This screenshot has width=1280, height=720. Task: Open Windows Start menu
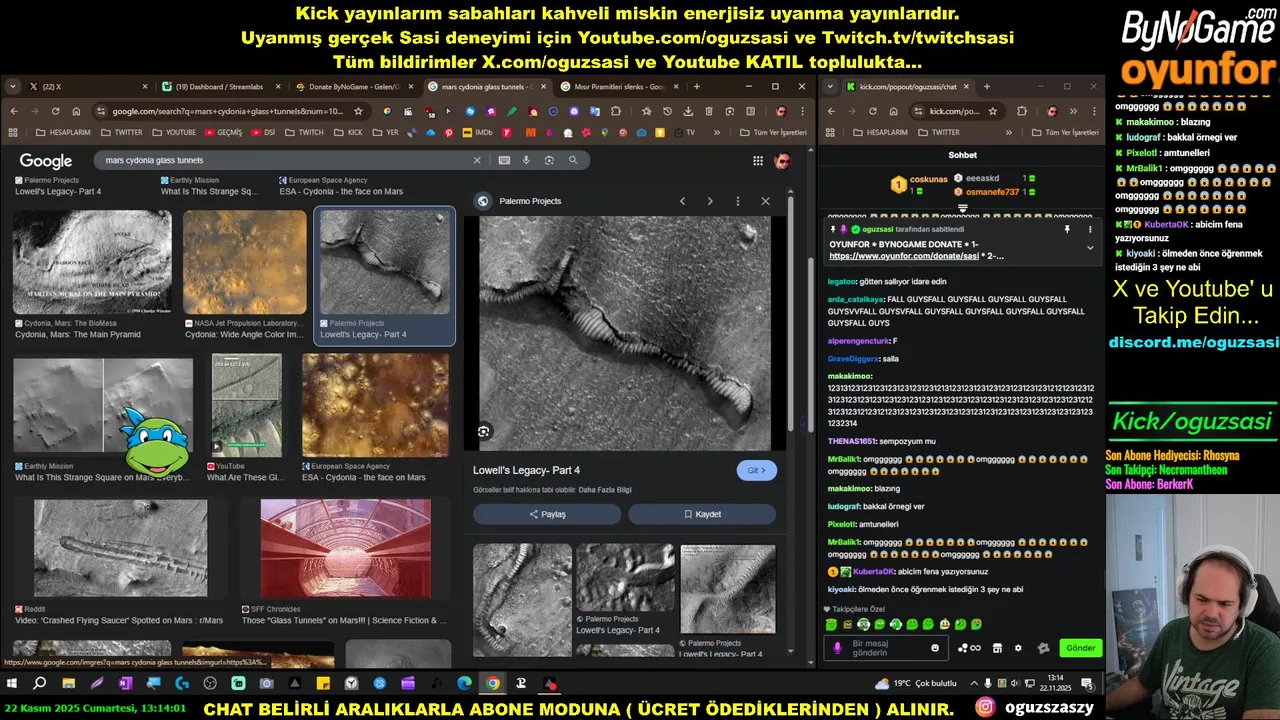(12, 684)
